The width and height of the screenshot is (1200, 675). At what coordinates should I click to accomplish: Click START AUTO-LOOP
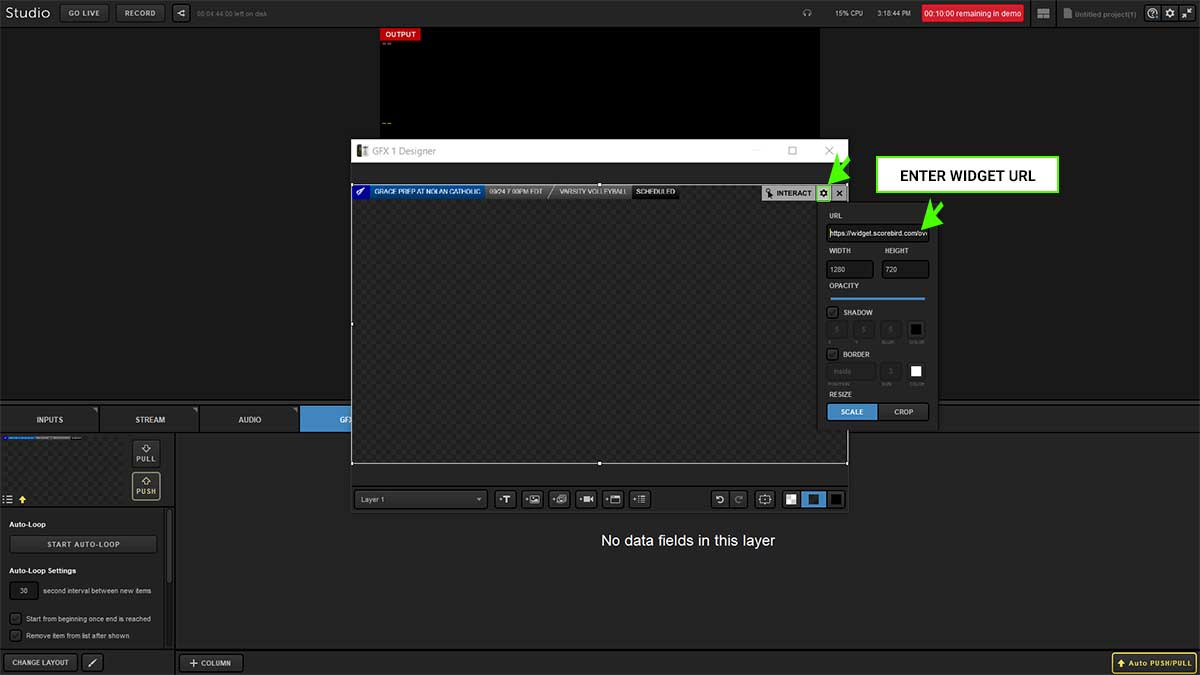(x=83, y=544)
